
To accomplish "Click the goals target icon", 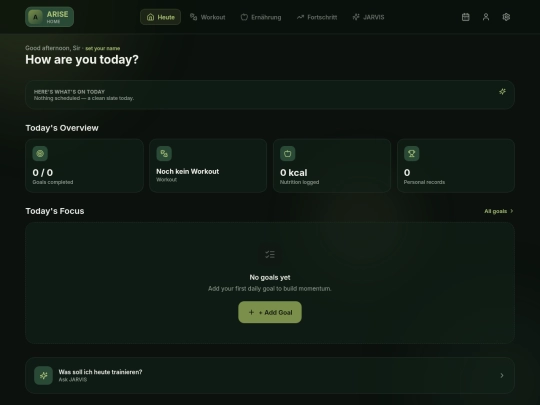I will point(40,154).
